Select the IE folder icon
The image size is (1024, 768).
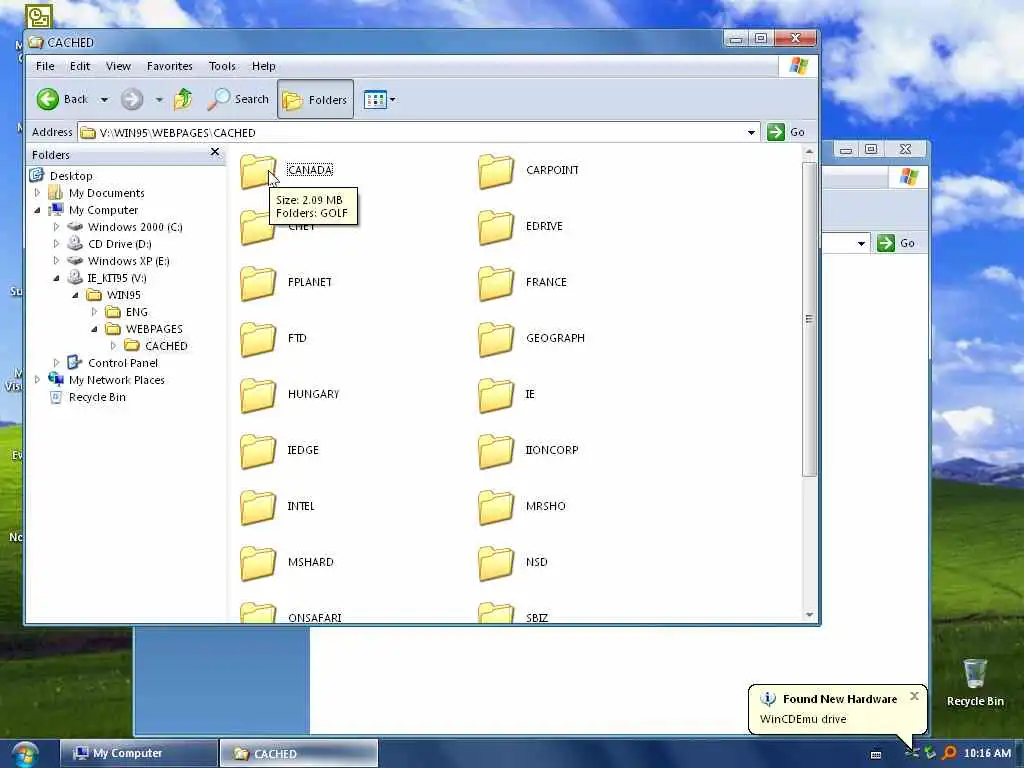point(496,395)
